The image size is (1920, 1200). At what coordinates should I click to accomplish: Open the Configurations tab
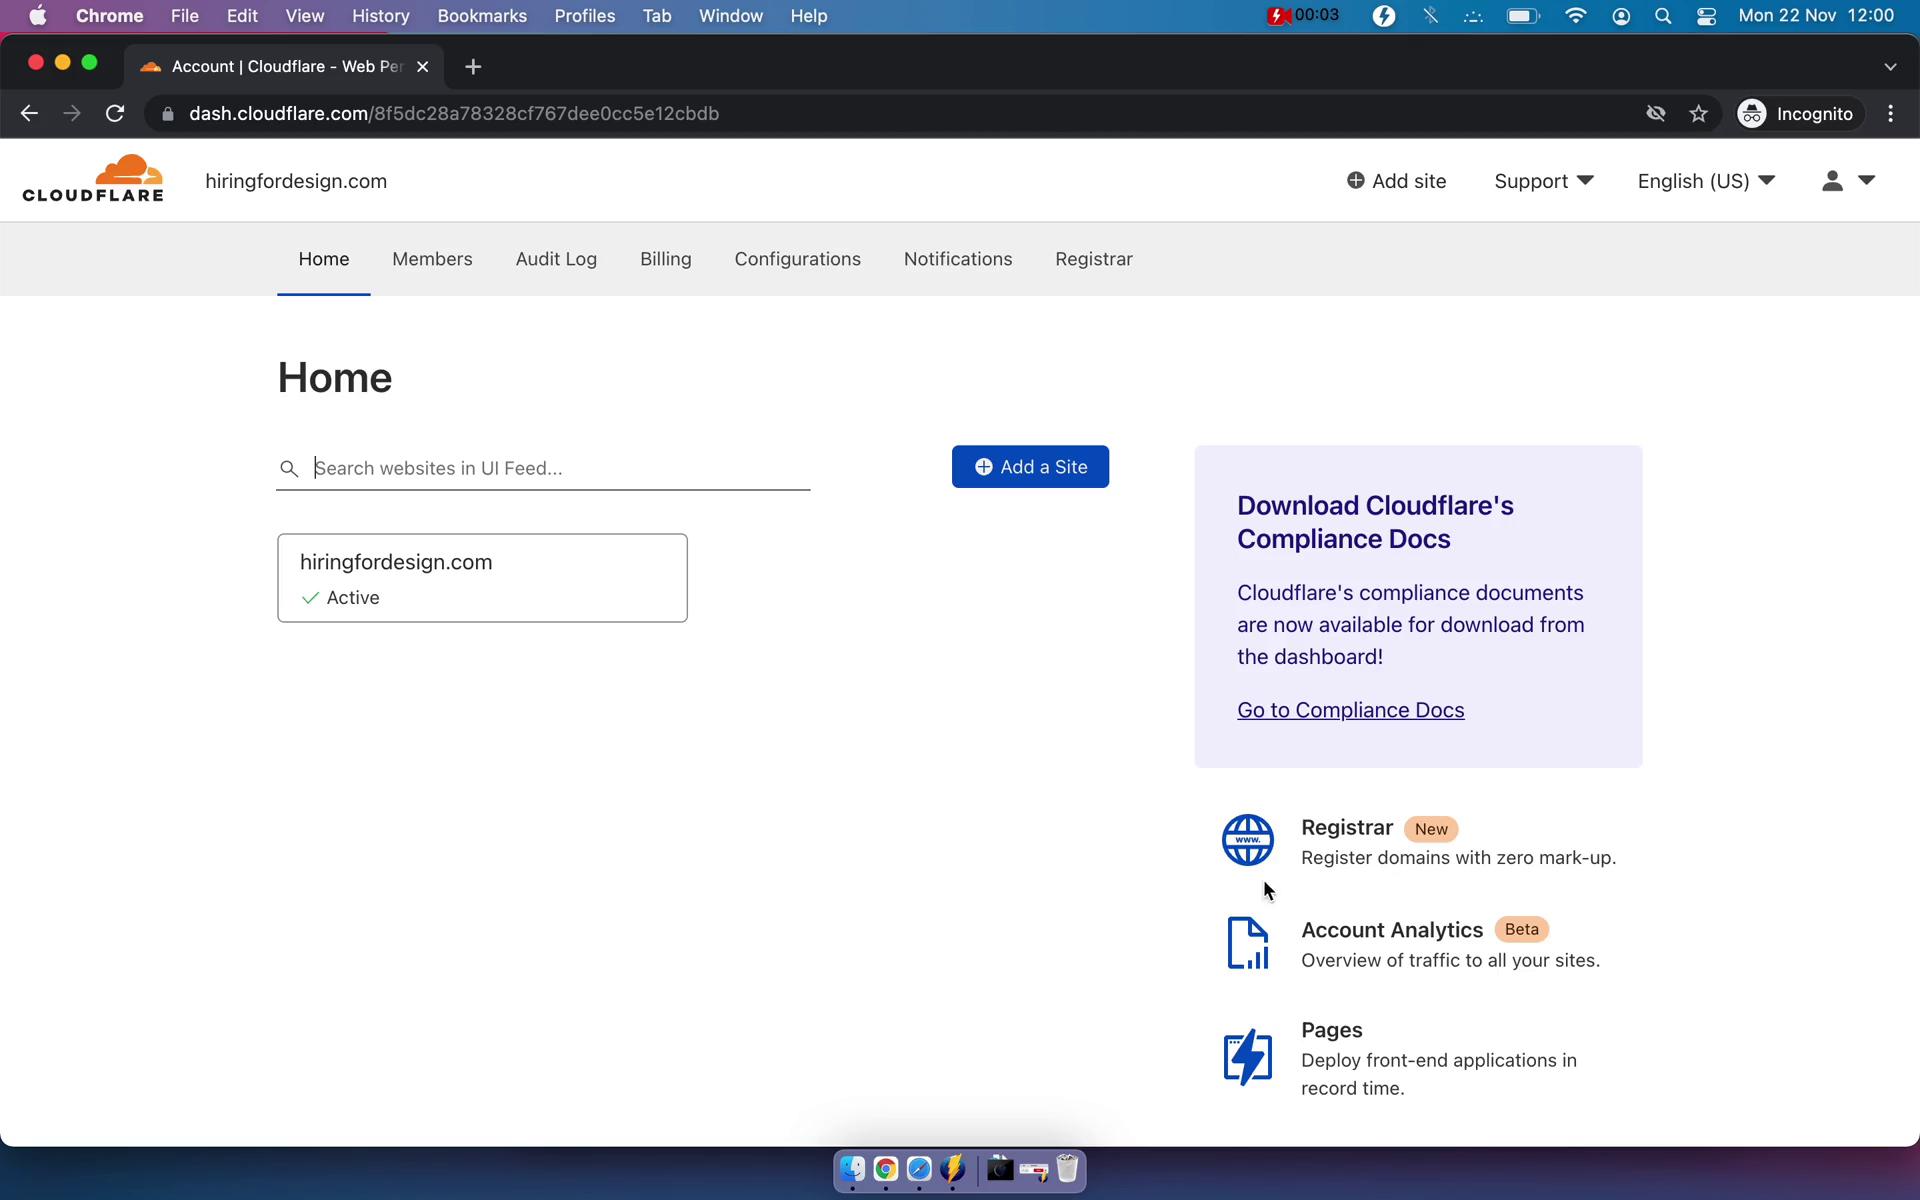pos(798,259)
